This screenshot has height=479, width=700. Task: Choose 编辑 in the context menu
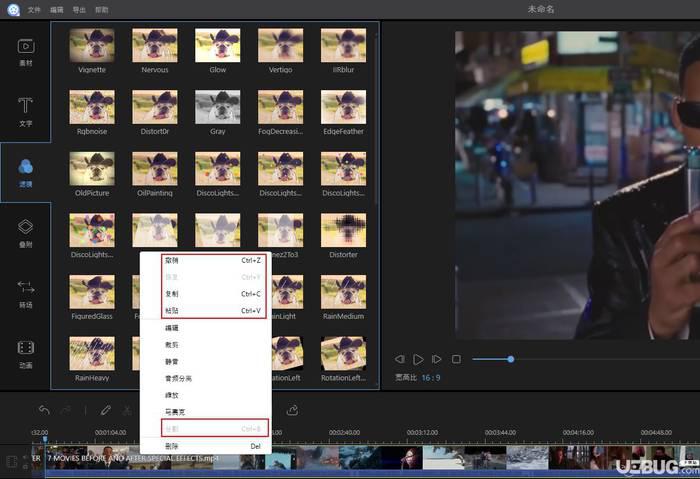click(206, 328)
